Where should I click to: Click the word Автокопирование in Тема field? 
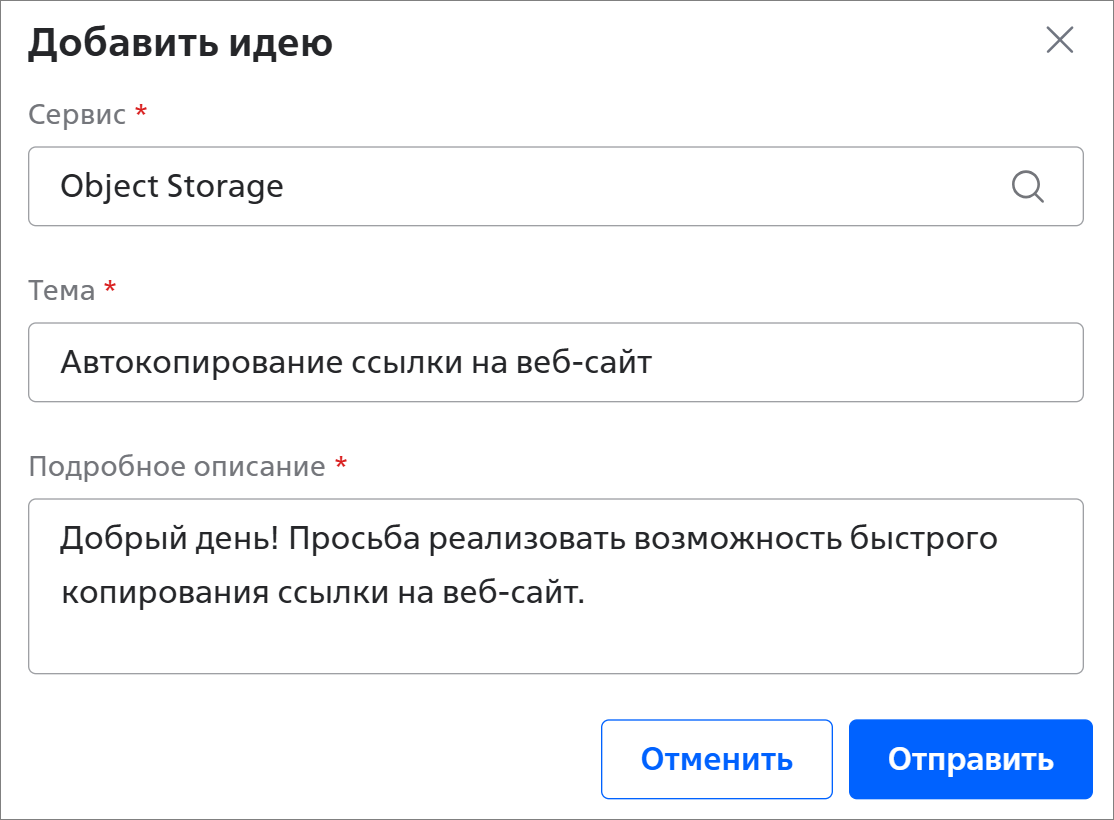click(x=202, y=362)
